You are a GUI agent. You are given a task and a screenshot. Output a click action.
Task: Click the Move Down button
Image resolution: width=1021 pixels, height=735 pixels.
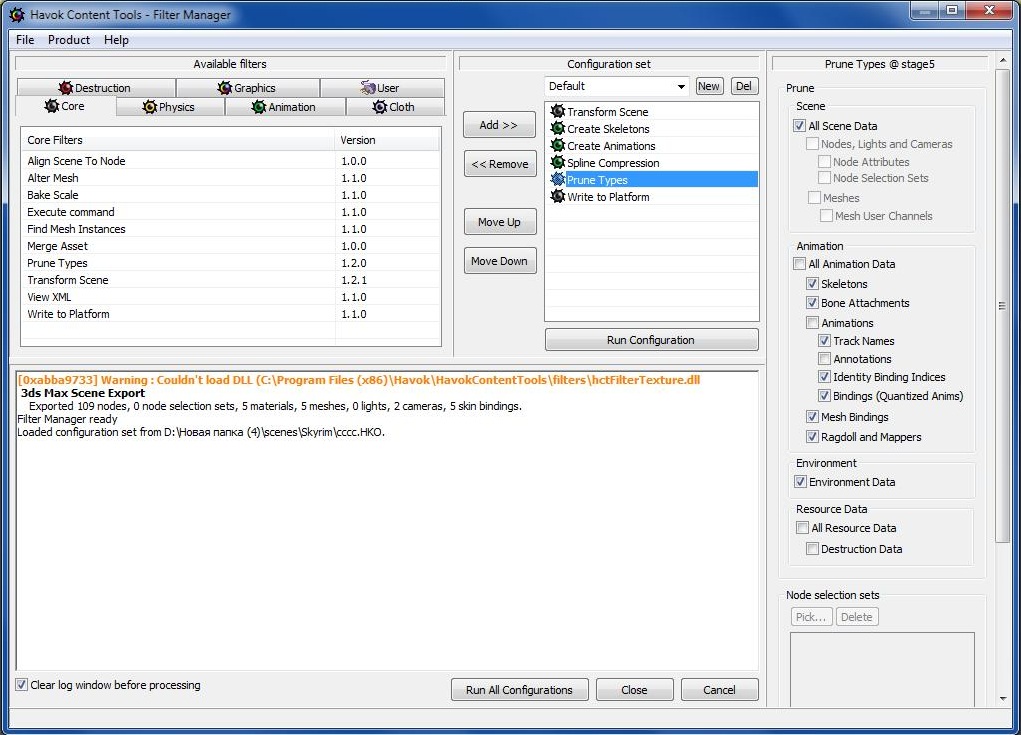point(500,261)
